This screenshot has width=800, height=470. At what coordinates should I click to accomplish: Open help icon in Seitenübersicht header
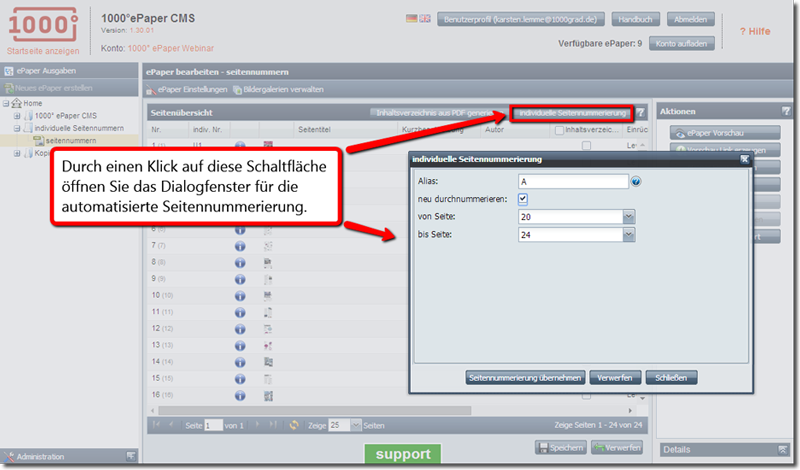pos(641,113)
